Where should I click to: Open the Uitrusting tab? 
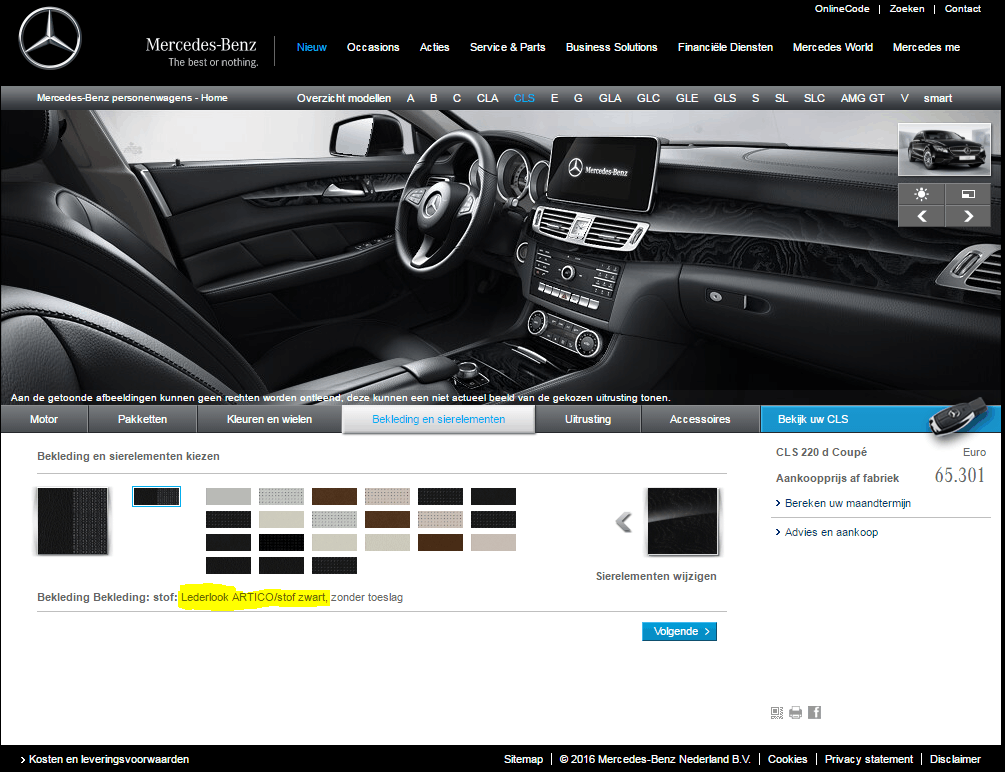pos(588,419)
